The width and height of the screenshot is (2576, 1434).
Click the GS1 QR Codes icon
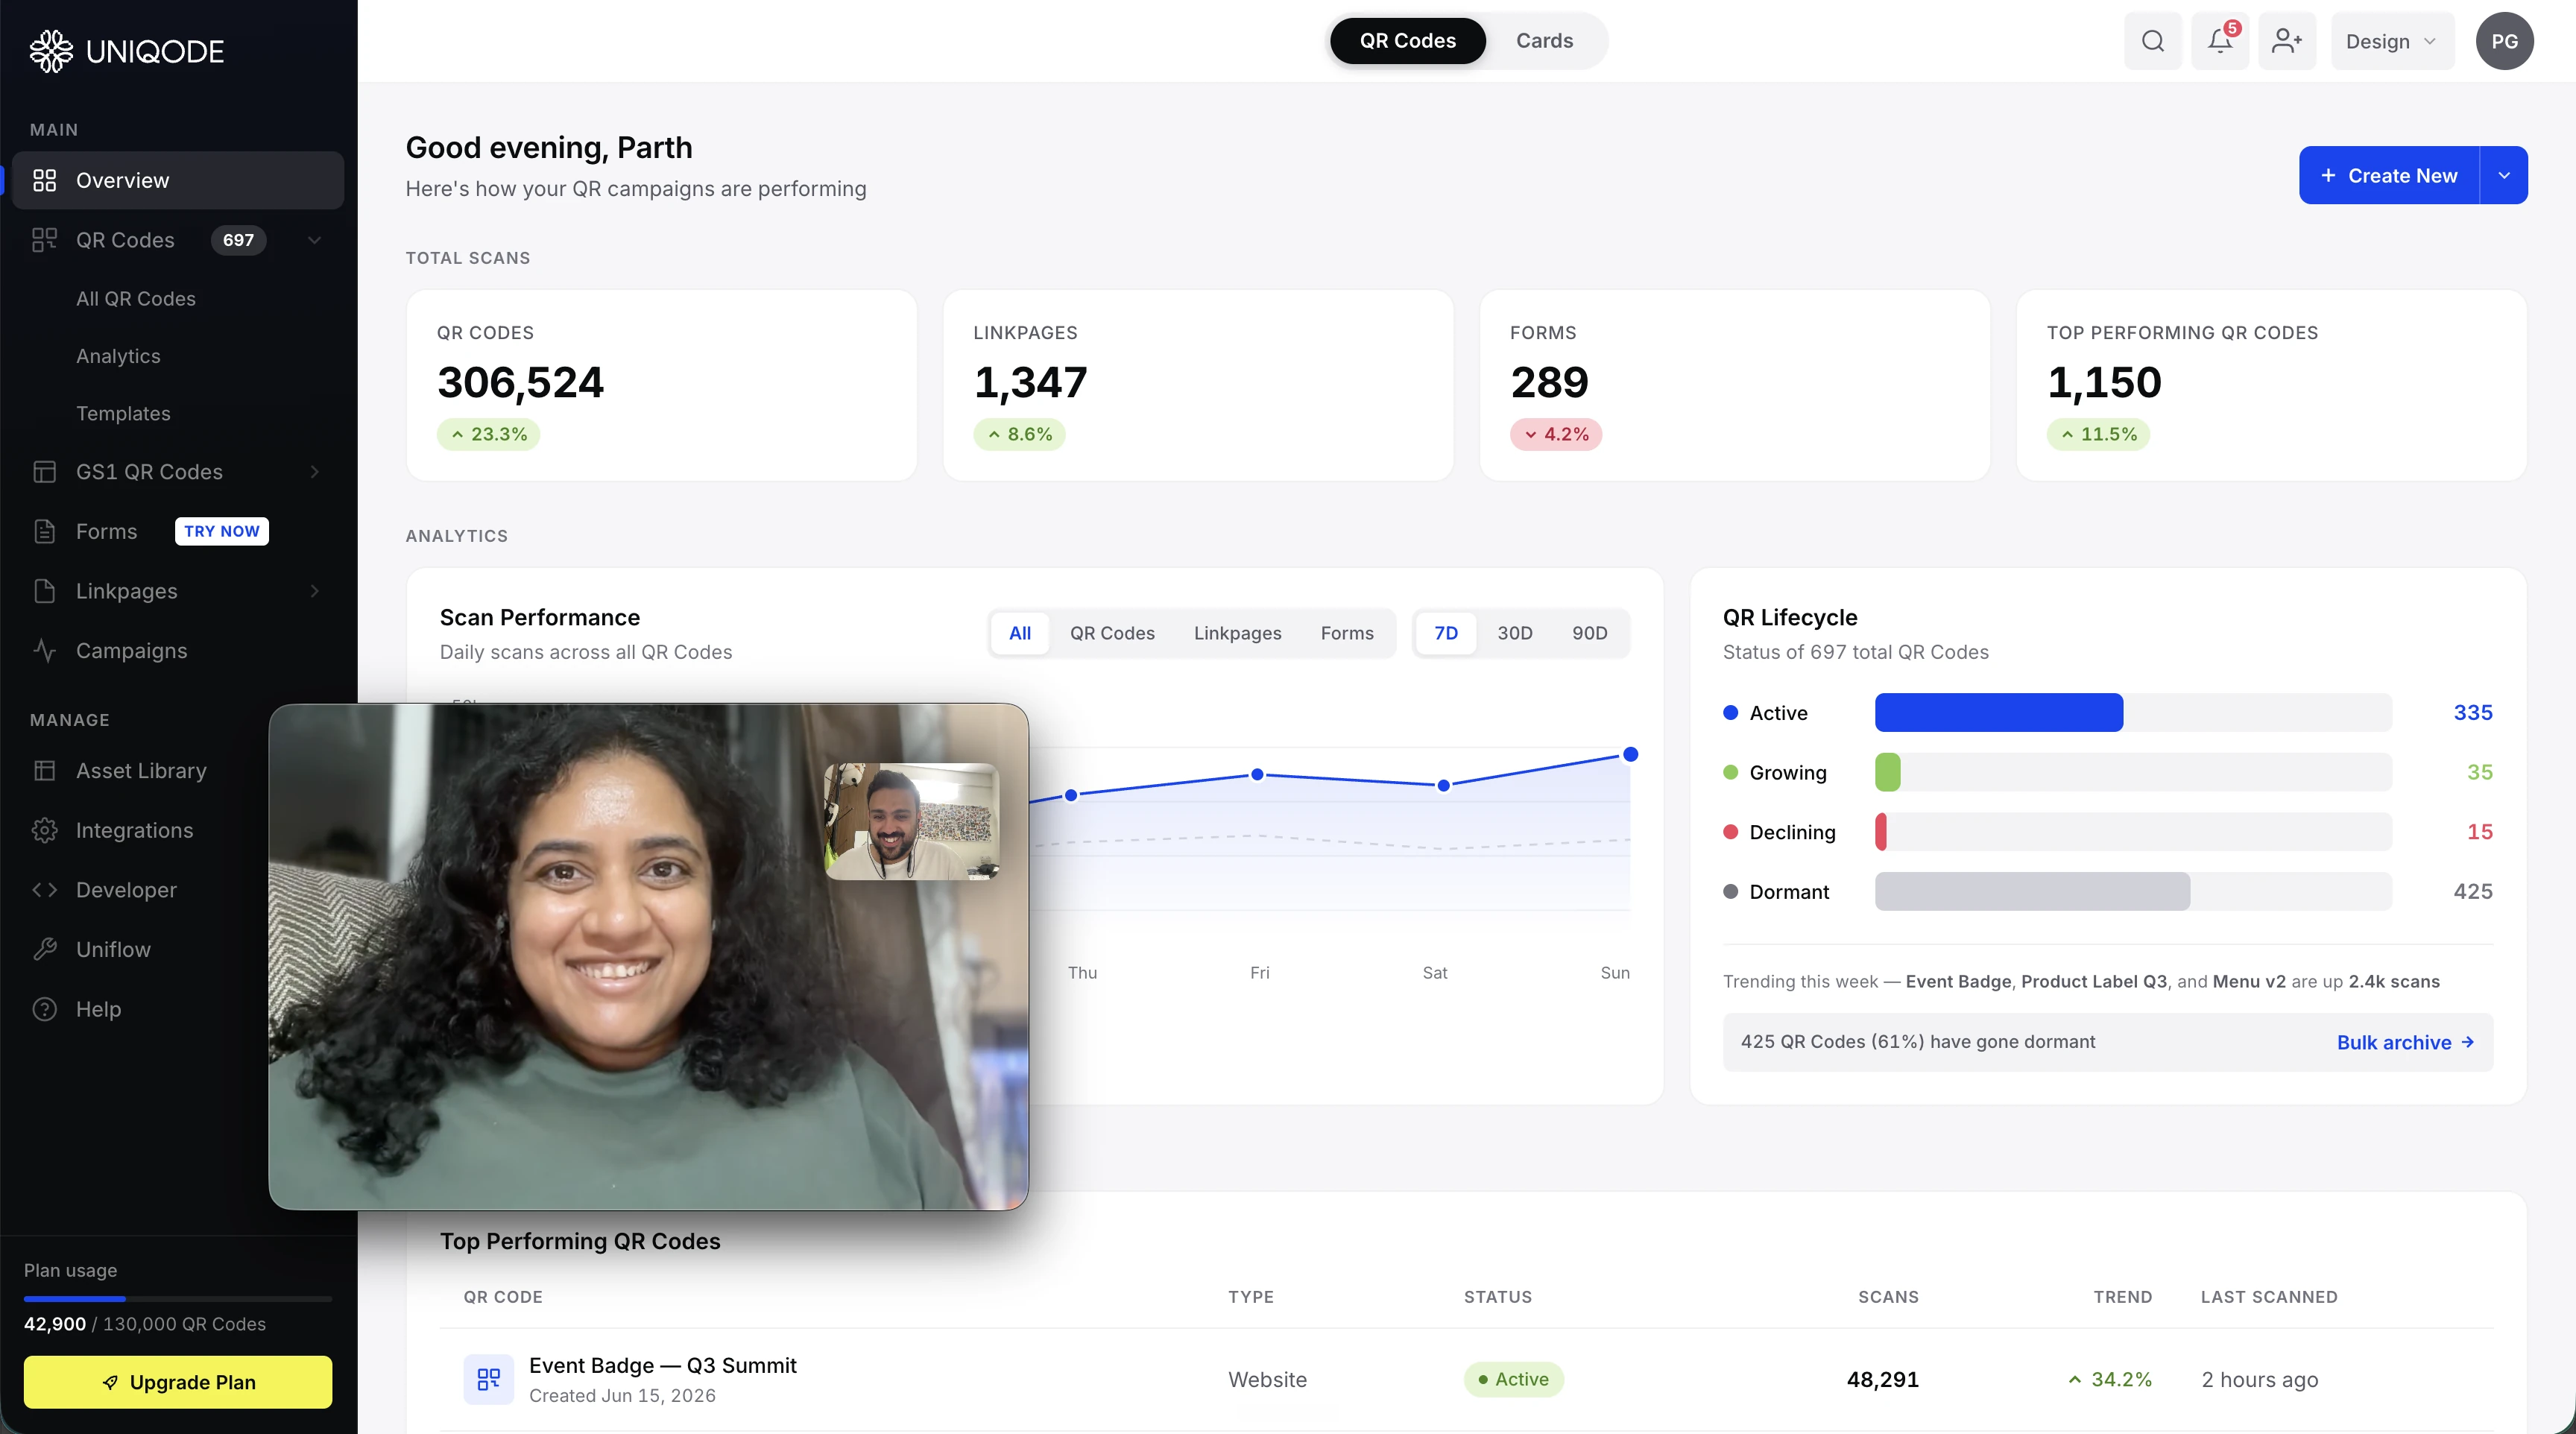pyautogui.click(x=44, y=472)
